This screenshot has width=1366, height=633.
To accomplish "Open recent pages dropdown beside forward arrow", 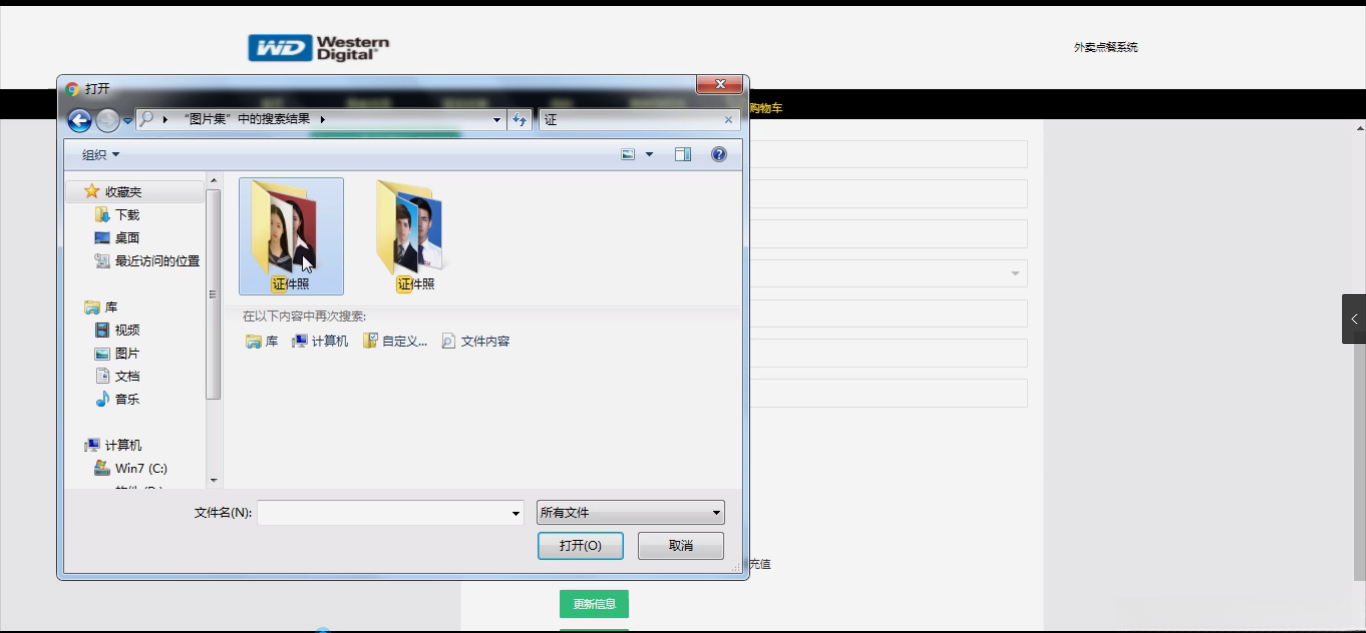I will pos(128,121).
